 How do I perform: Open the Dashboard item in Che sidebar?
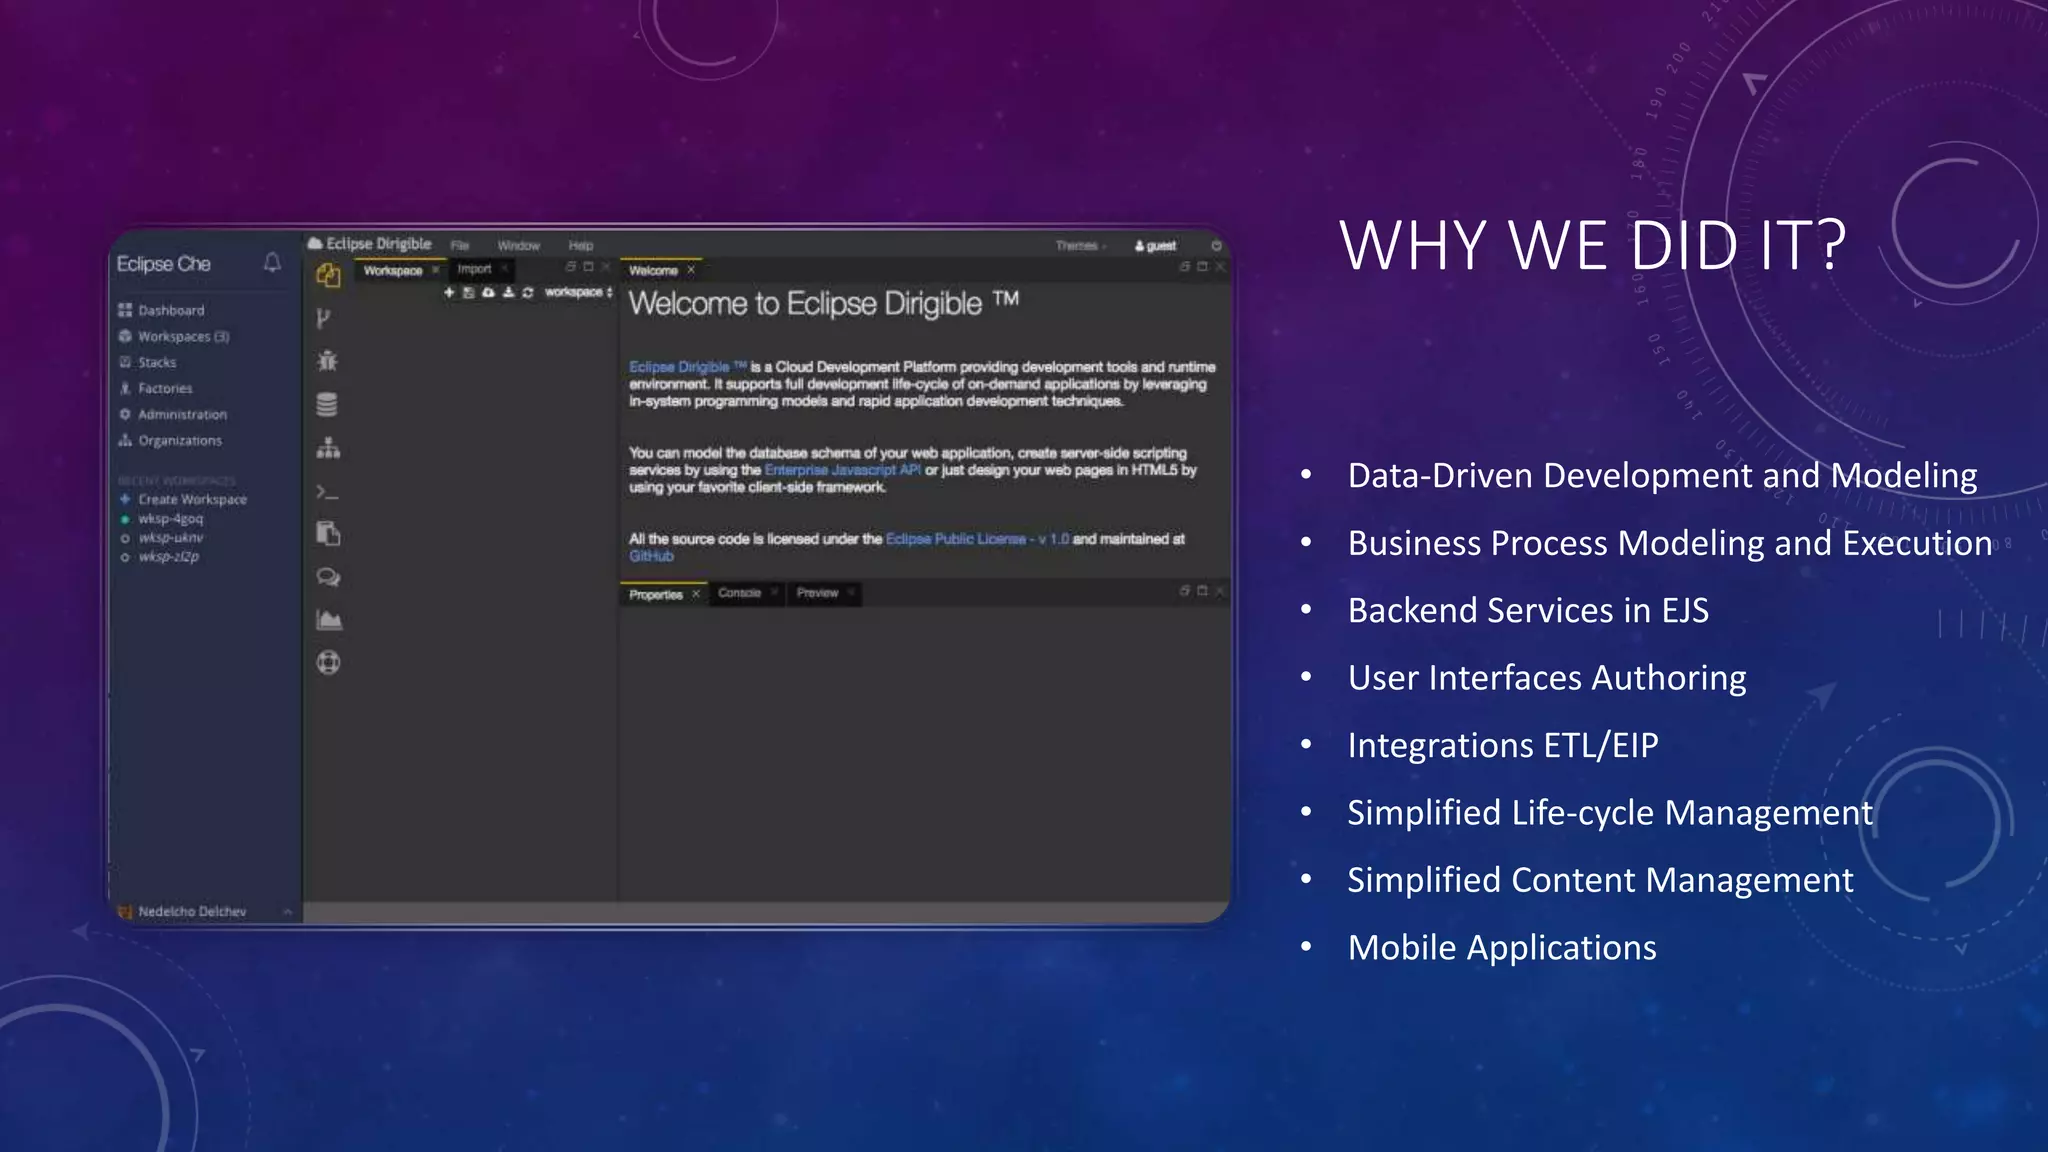click(170, 310)
